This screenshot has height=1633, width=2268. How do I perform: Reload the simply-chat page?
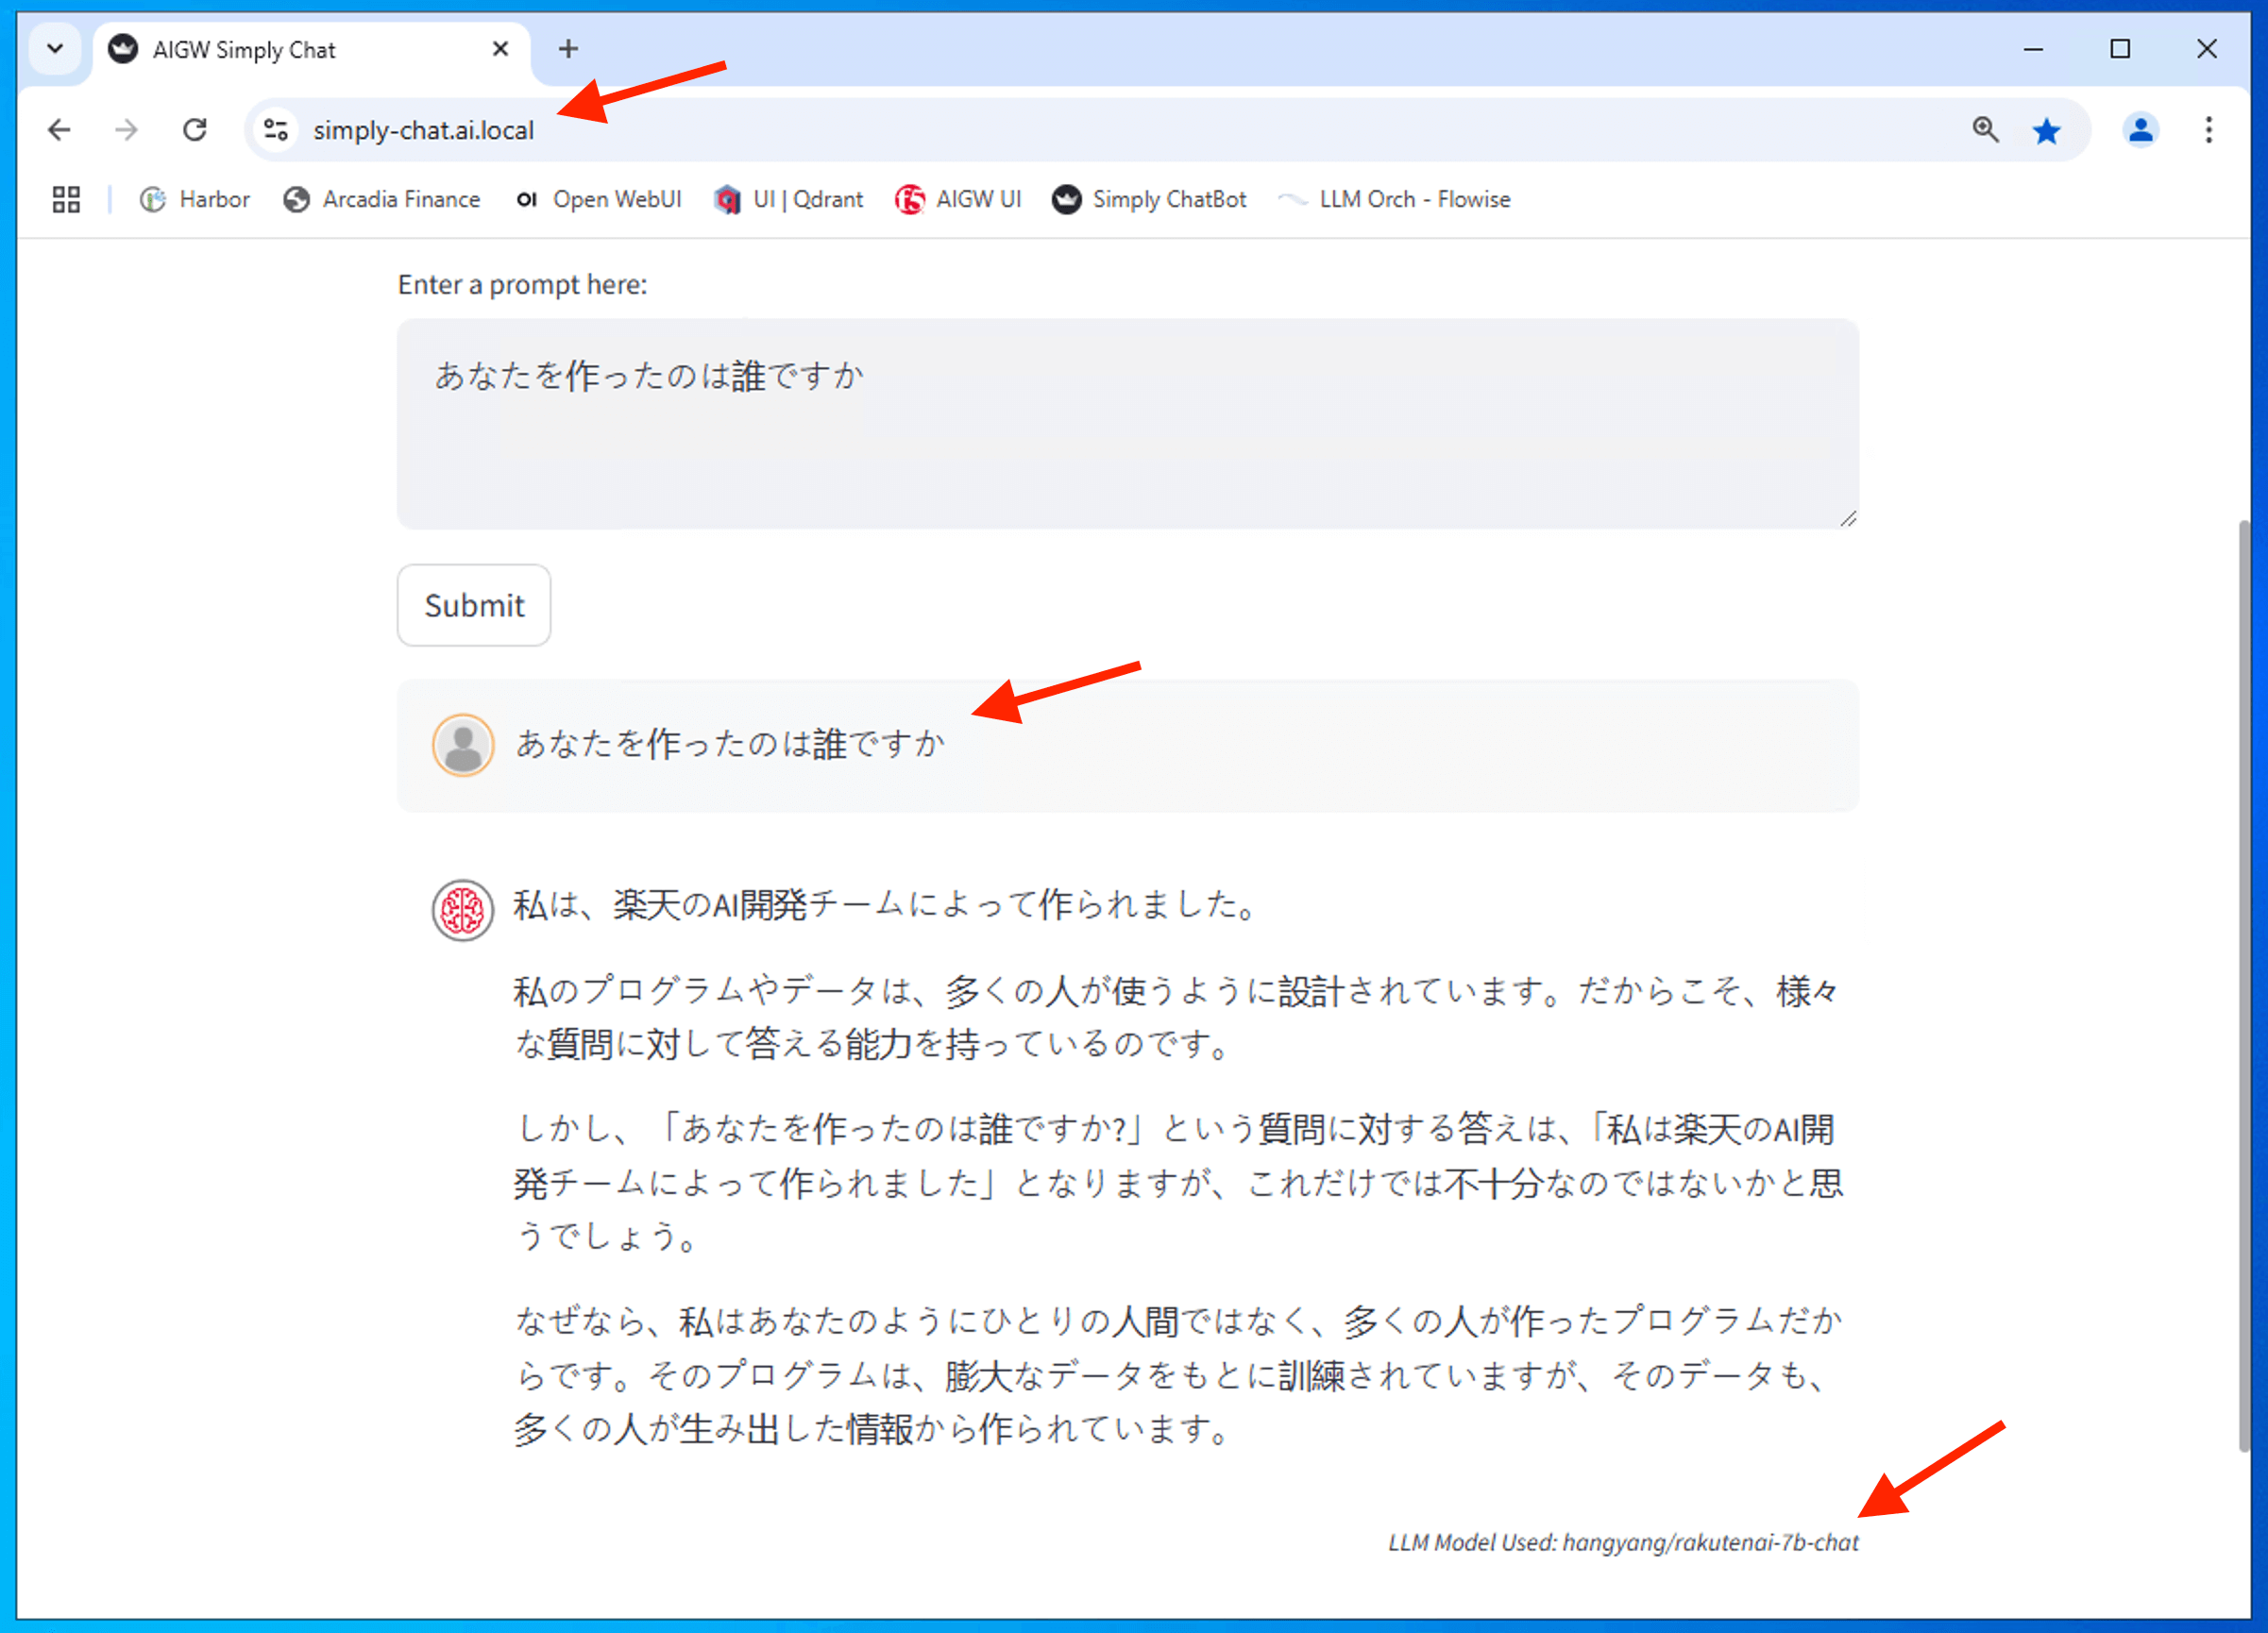click(x=195, y=130)
